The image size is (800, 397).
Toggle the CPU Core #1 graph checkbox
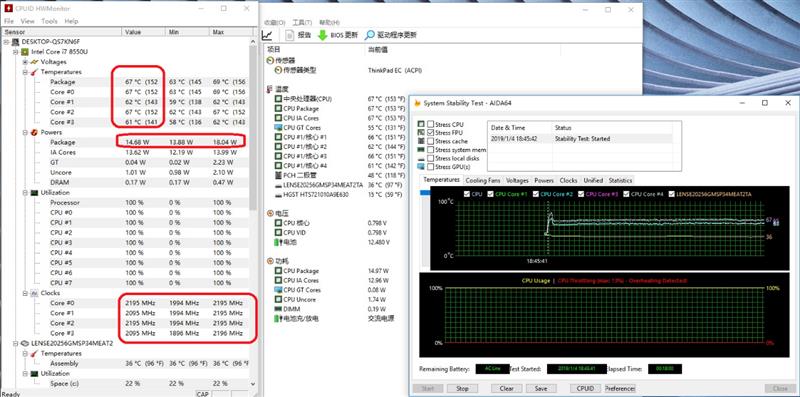click(491, 194)
